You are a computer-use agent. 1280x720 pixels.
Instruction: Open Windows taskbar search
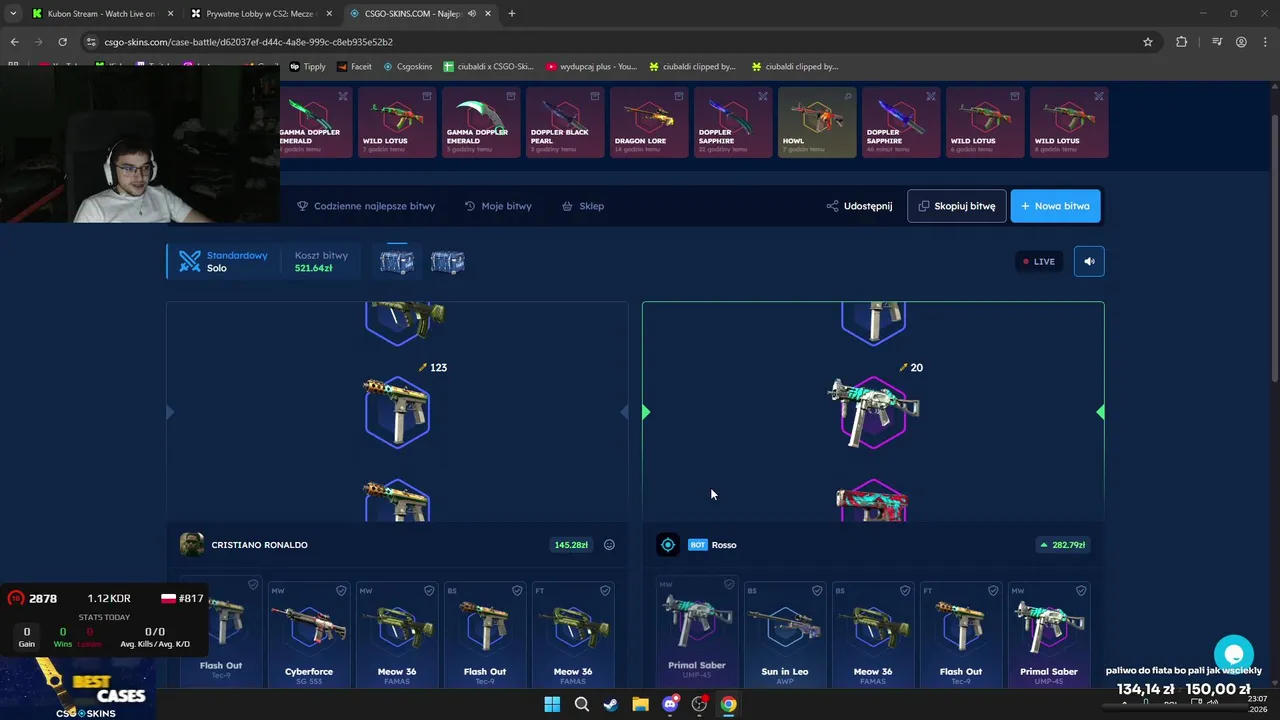coord(581,704)
